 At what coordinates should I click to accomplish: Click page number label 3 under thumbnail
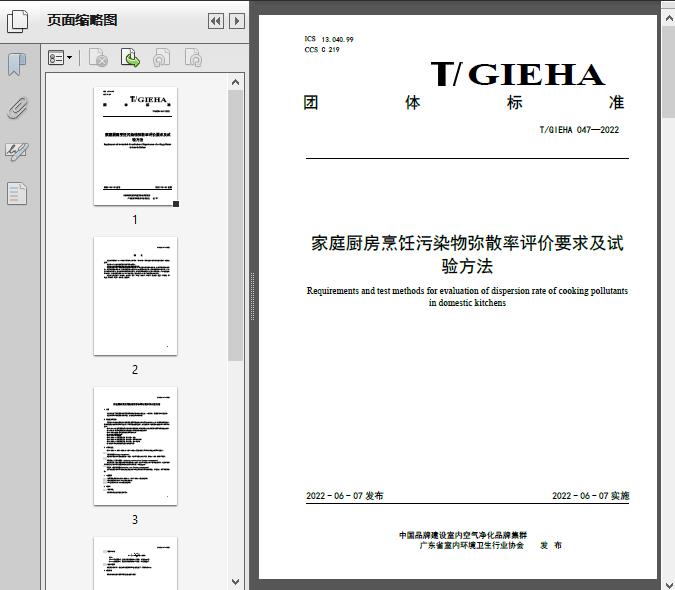pyautogui.click(x=135, y=520)
